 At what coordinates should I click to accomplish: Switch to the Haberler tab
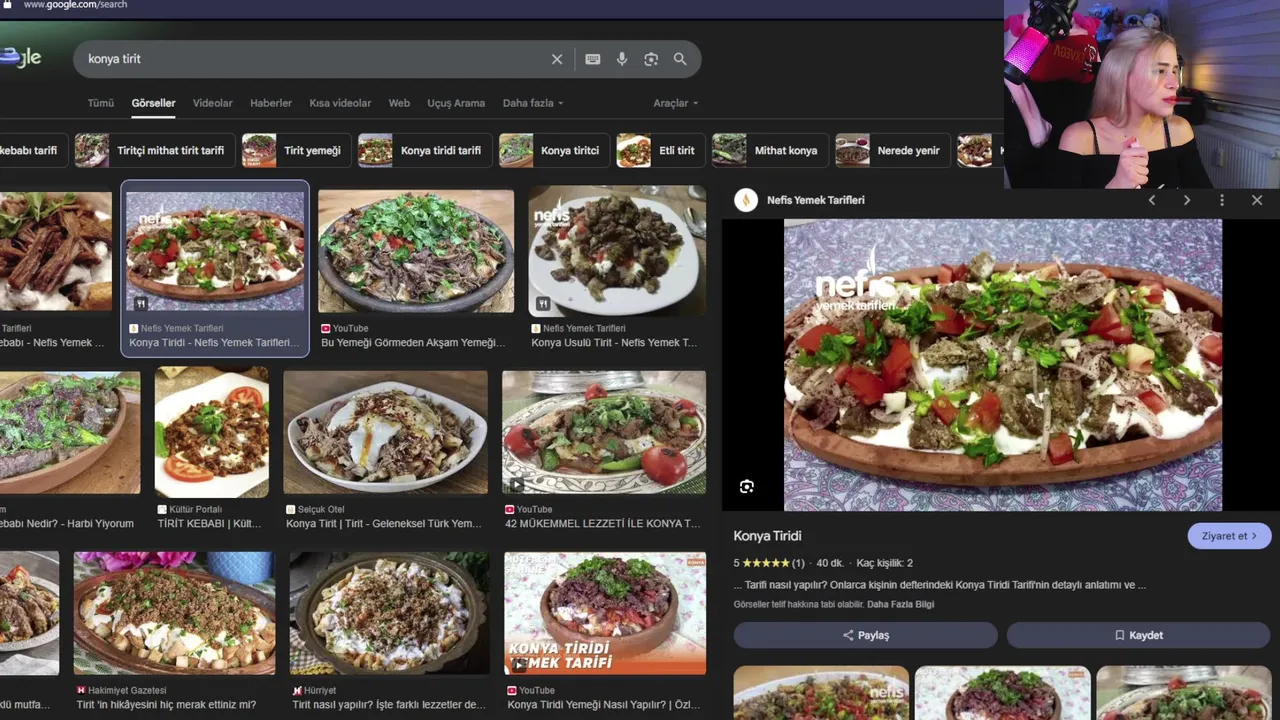coord(271,103)
